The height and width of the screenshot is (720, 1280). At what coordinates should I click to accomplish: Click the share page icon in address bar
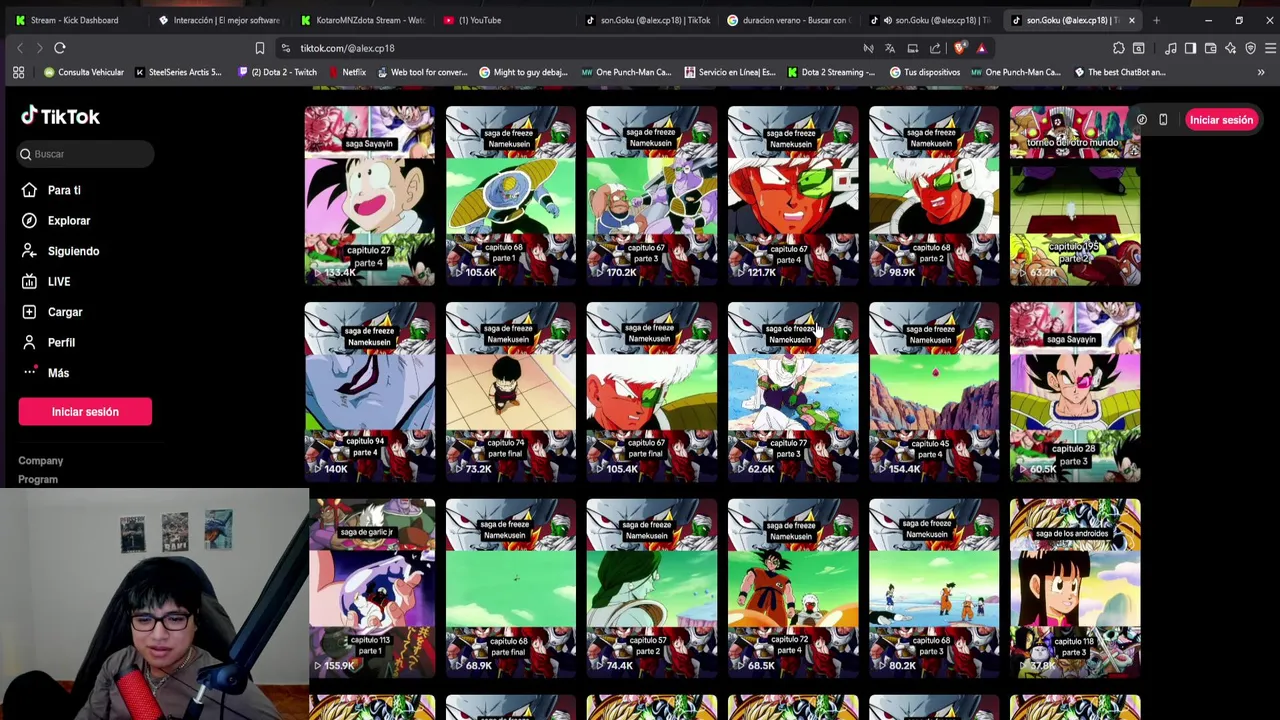click(x=935, y=48)
